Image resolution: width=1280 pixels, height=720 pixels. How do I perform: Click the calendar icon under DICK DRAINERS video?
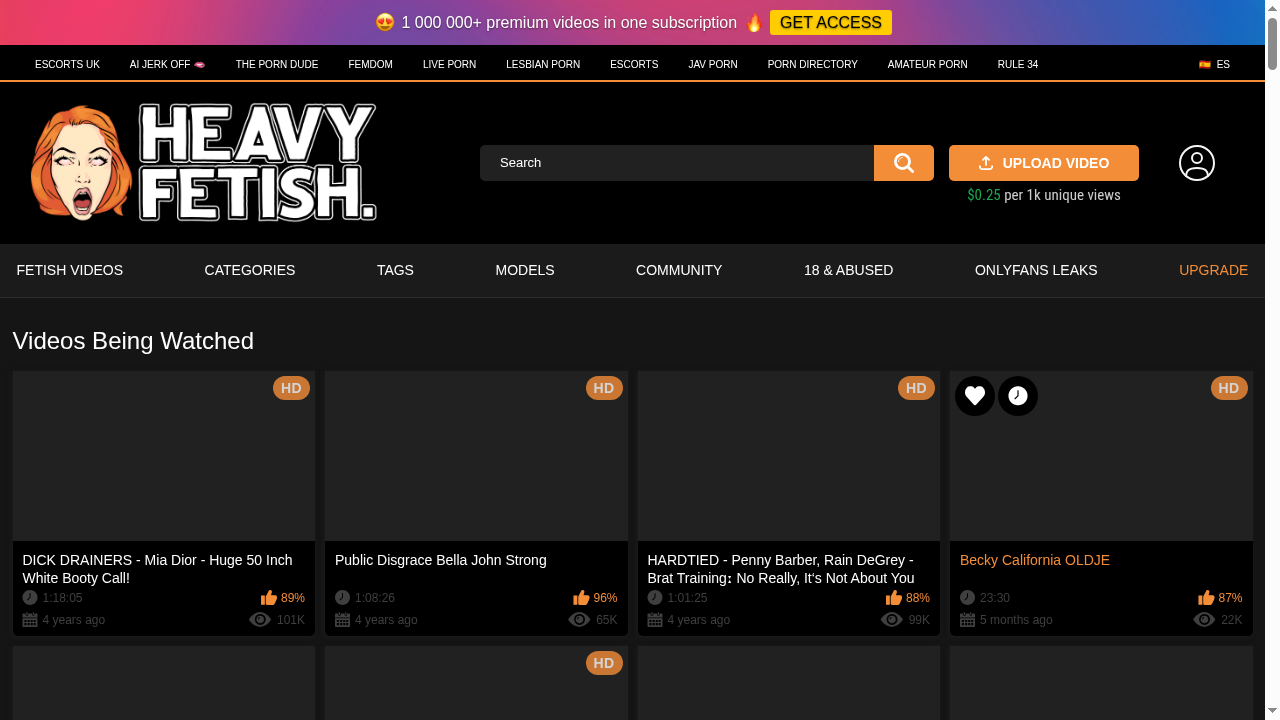[x=29, y=619]
